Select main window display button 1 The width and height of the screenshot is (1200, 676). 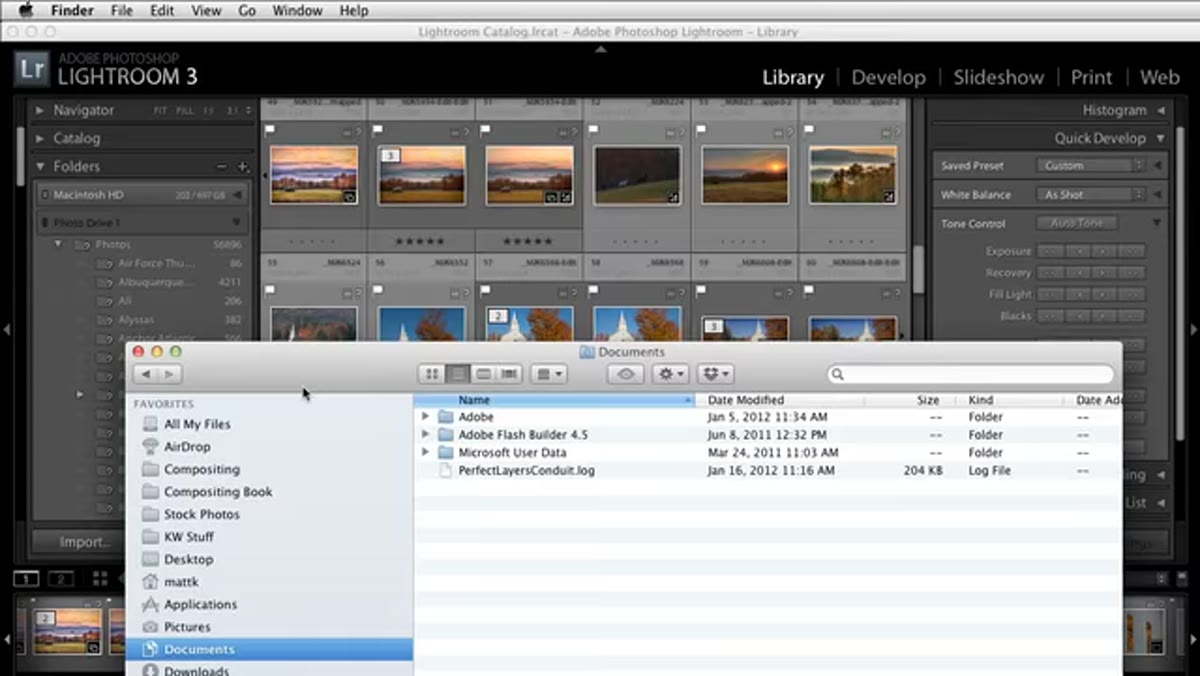26,579
